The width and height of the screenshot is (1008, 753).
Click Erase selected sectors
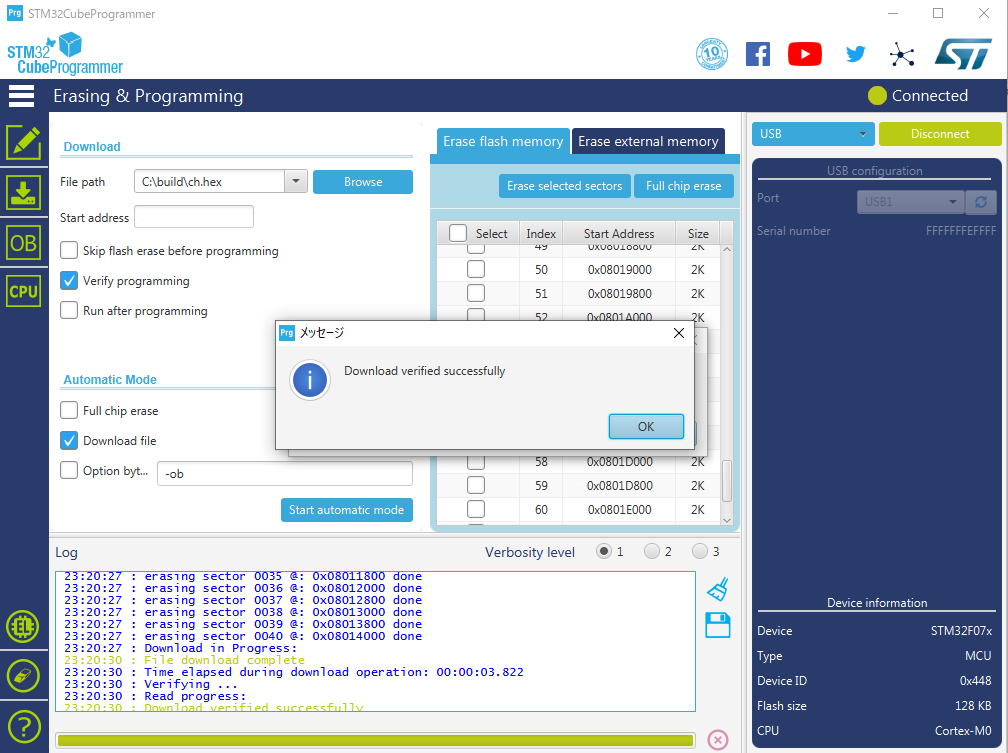pyautogui.click(x=564, y=186)
